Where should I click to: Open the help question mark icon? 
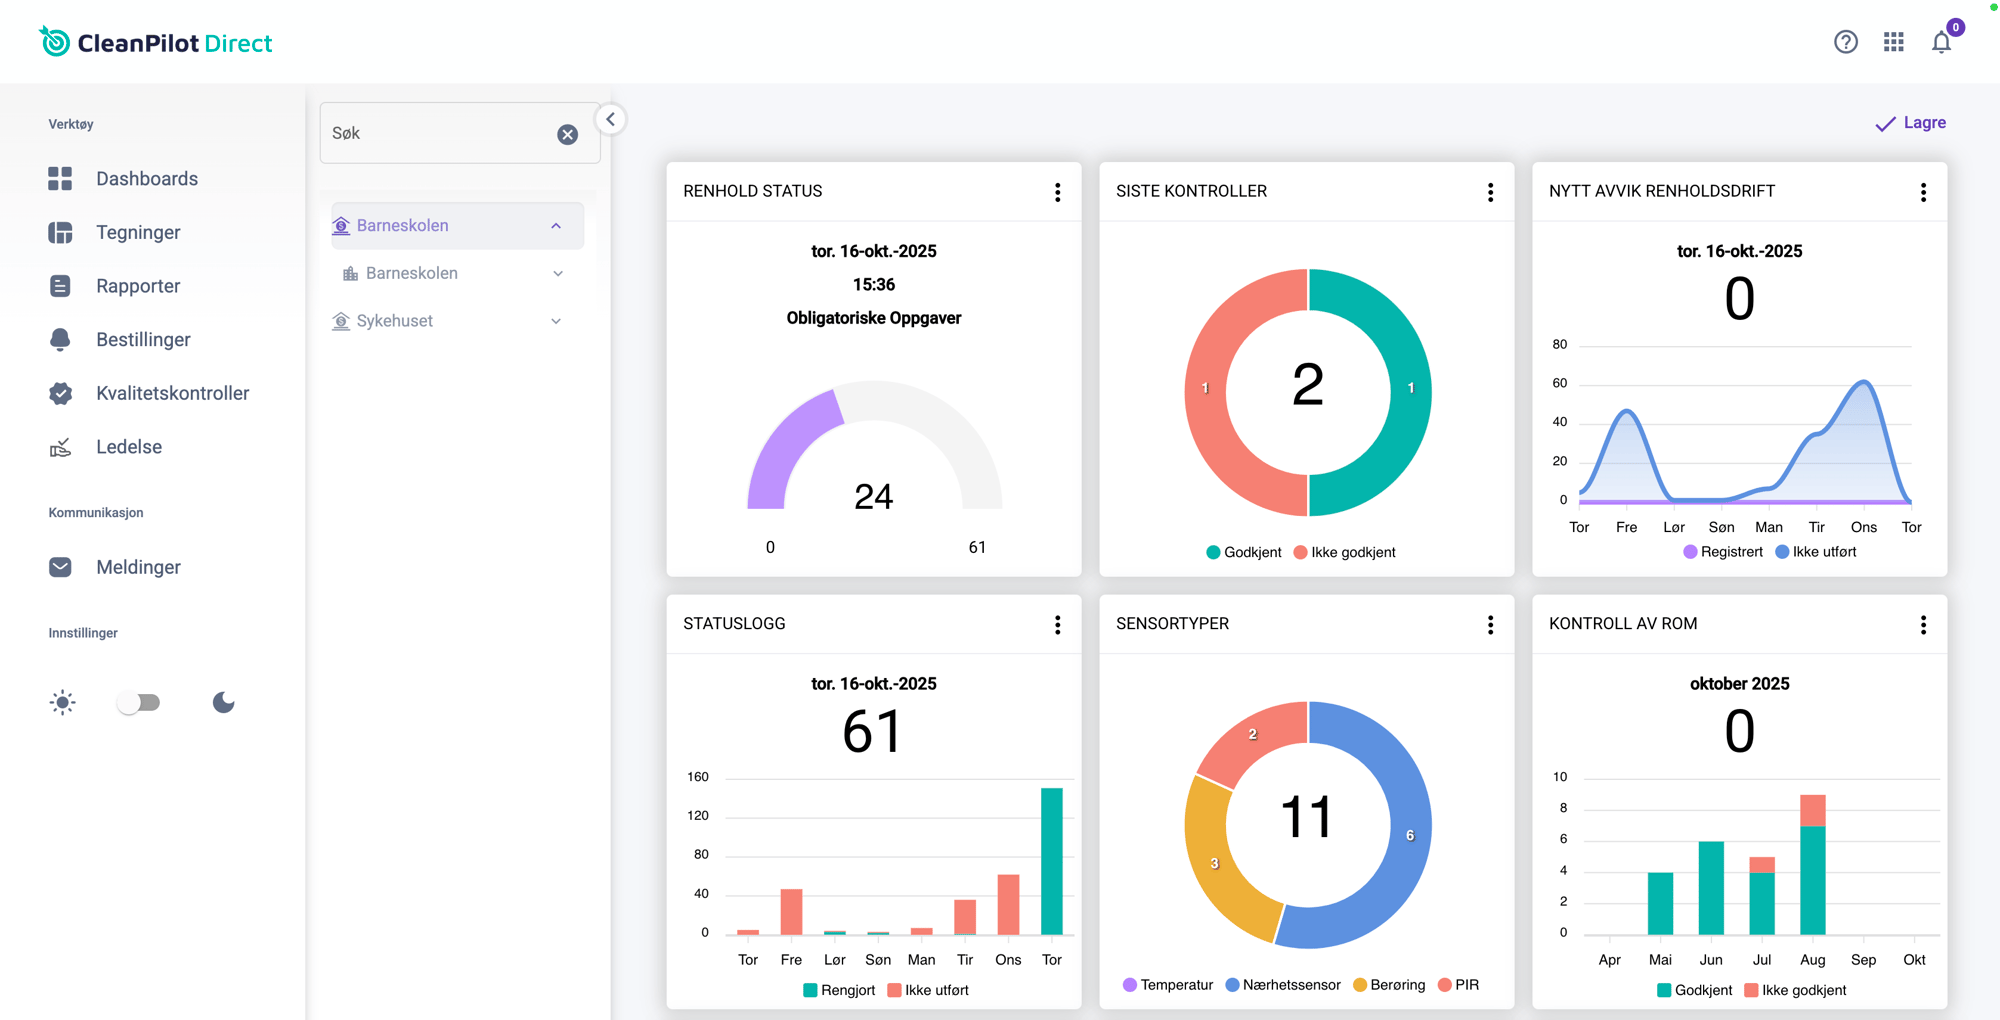point(1845,42)
